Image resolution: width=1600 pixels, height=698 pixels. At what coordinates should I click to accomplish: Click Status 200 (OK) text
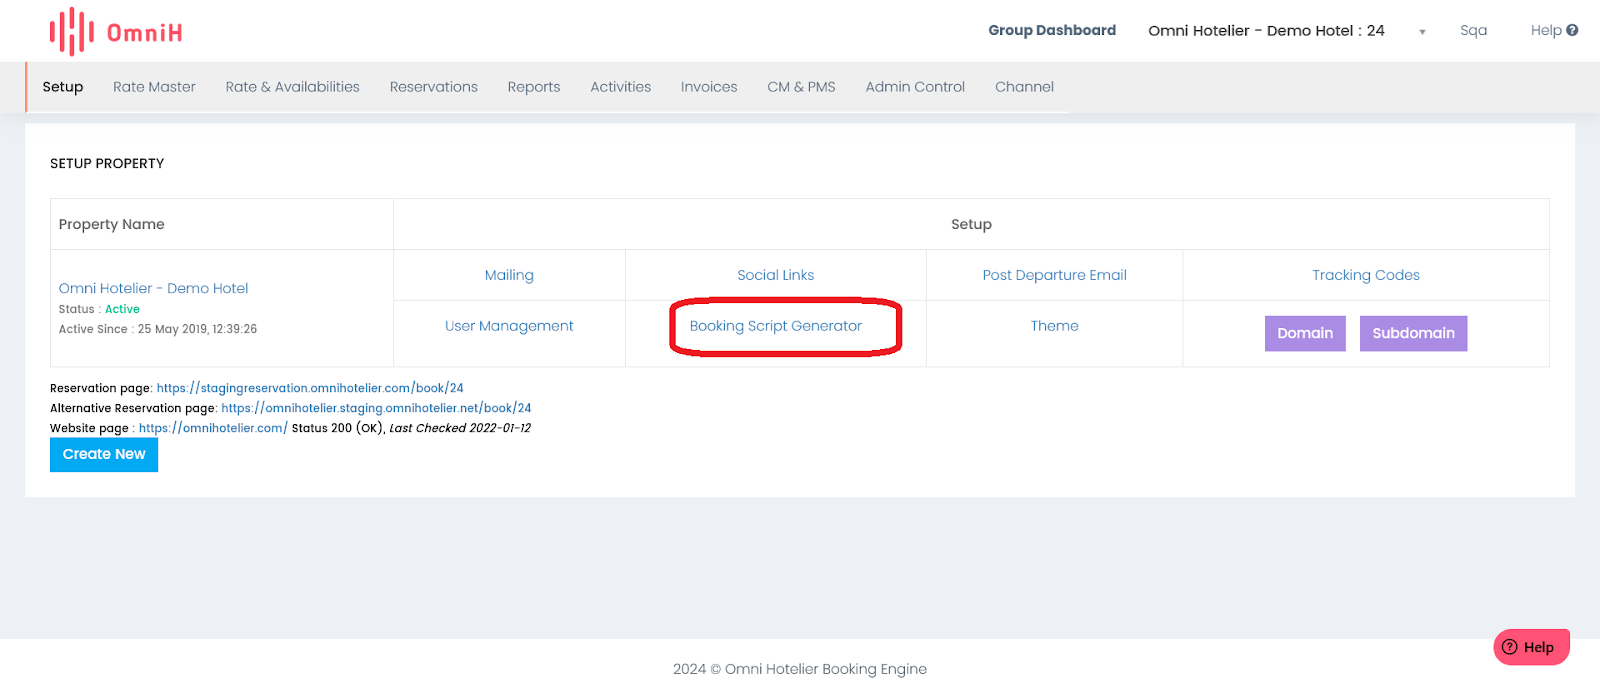(338, 428)
